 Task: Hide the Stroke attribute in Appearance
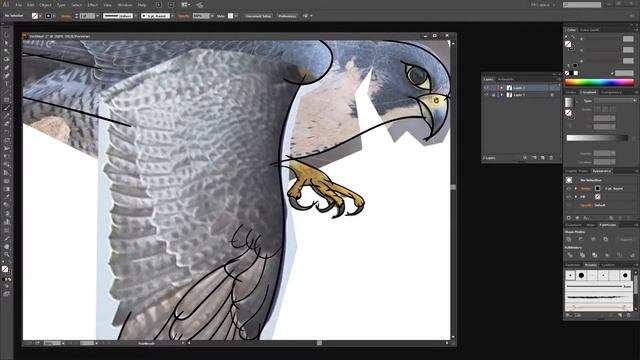(x=569, y=189)
